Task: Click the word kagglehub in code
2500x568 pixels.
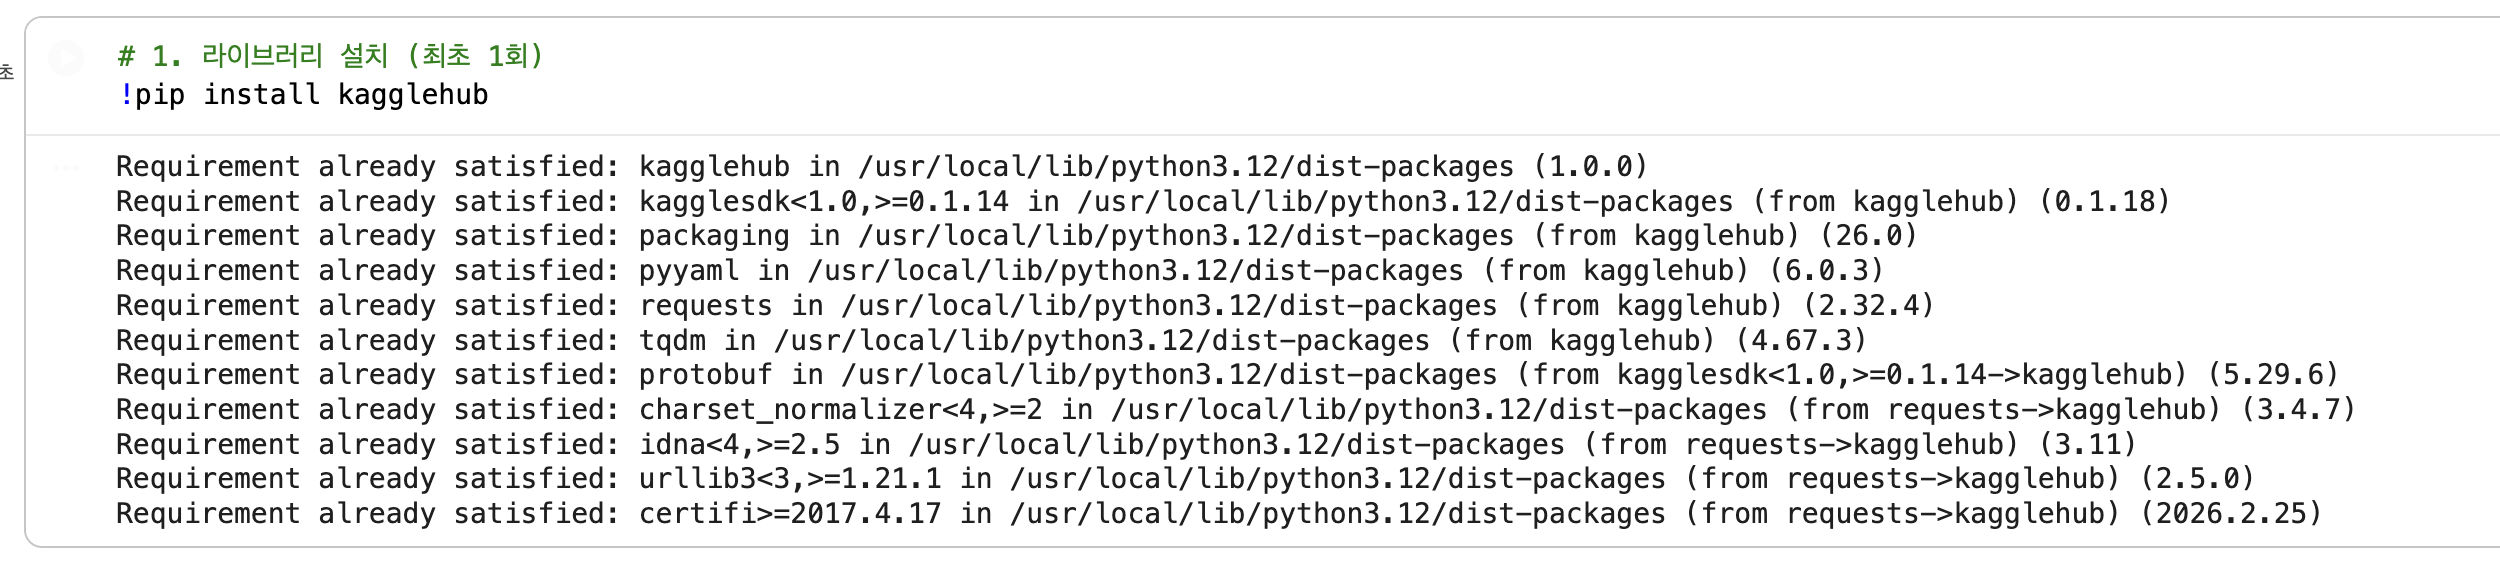Action: (413, 95)
